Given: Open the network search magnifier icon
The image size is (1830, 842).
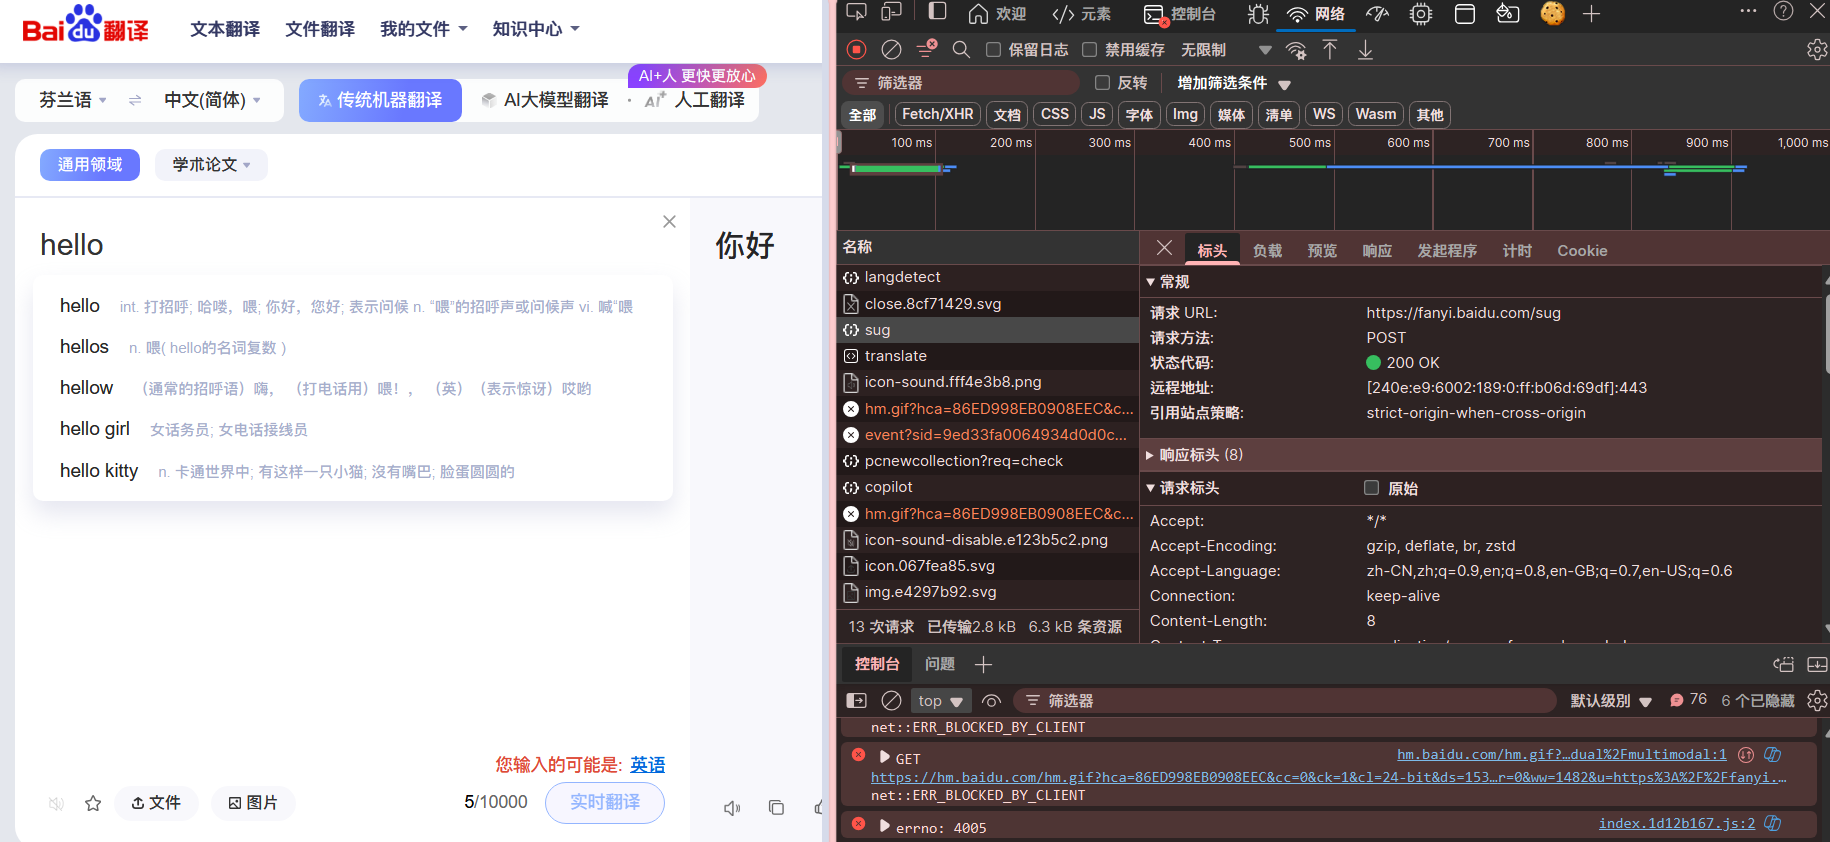Looking at the screenshot, I should [961, 49].
